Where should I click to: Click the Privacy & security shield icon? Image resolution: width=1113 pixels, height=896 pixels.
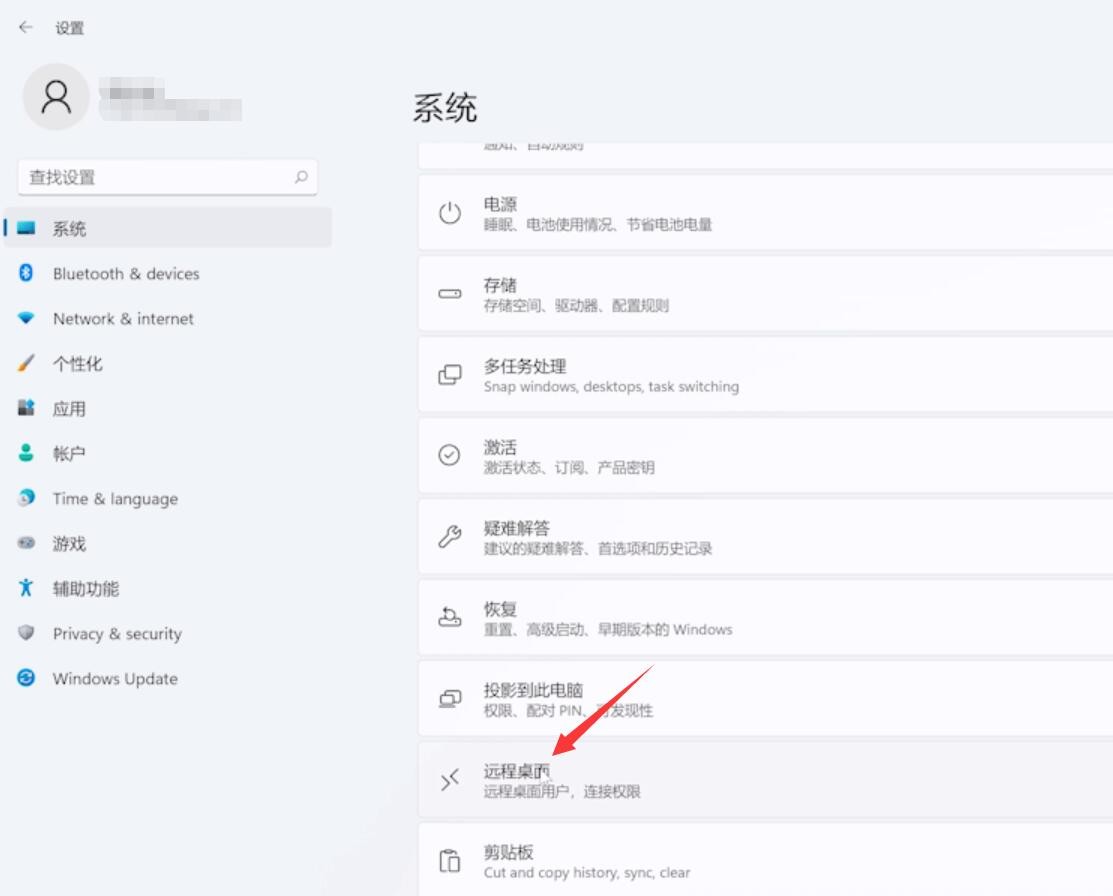pos(27,633)
